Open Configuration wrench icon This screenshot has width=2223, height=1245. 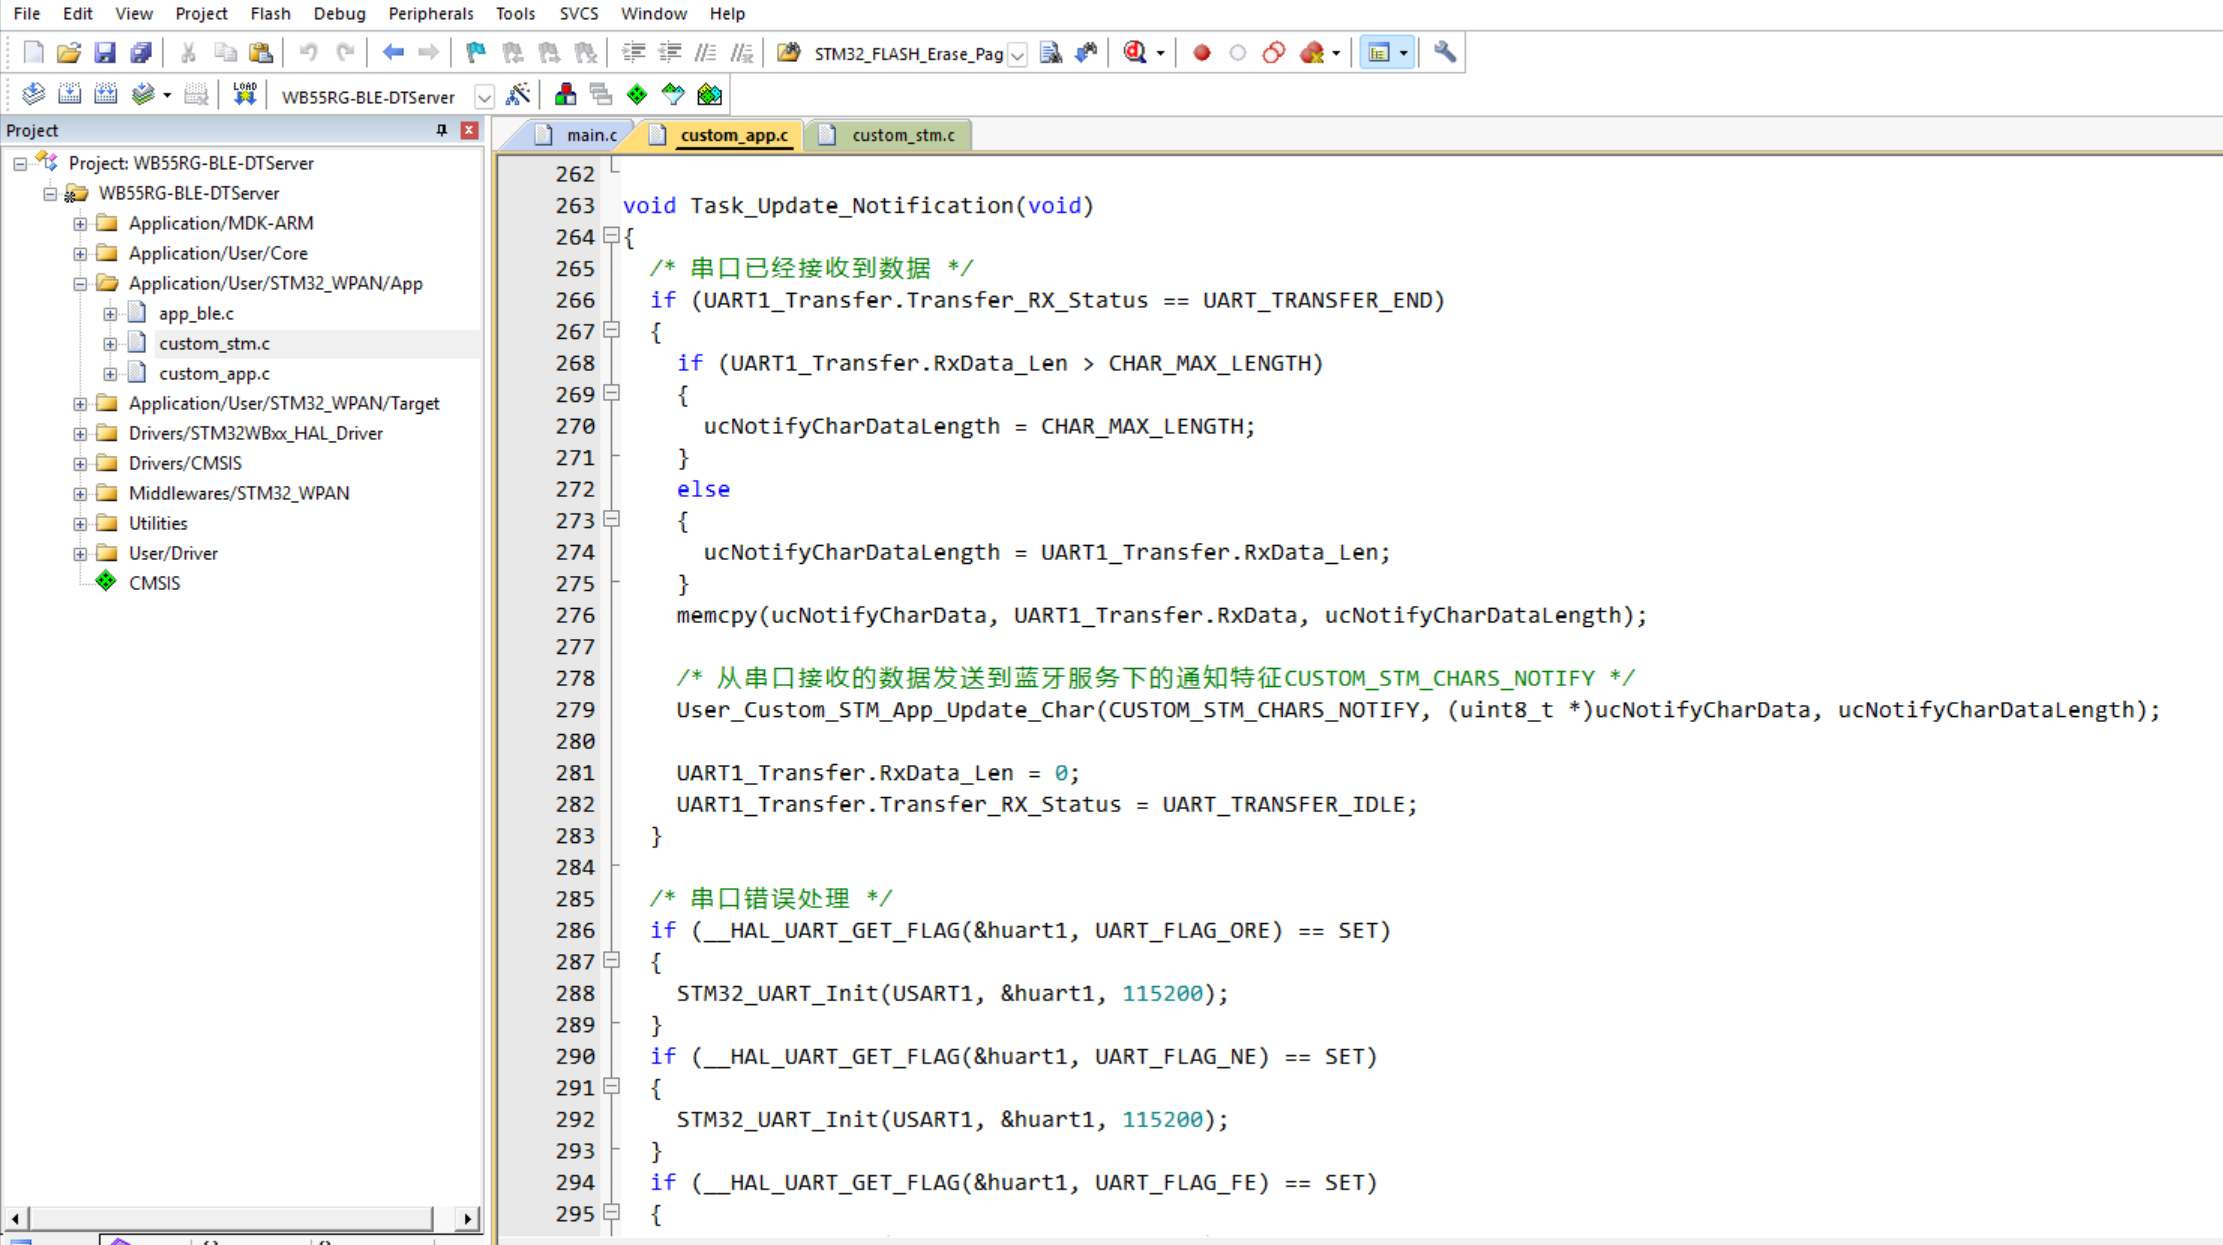coord(1444,52)
